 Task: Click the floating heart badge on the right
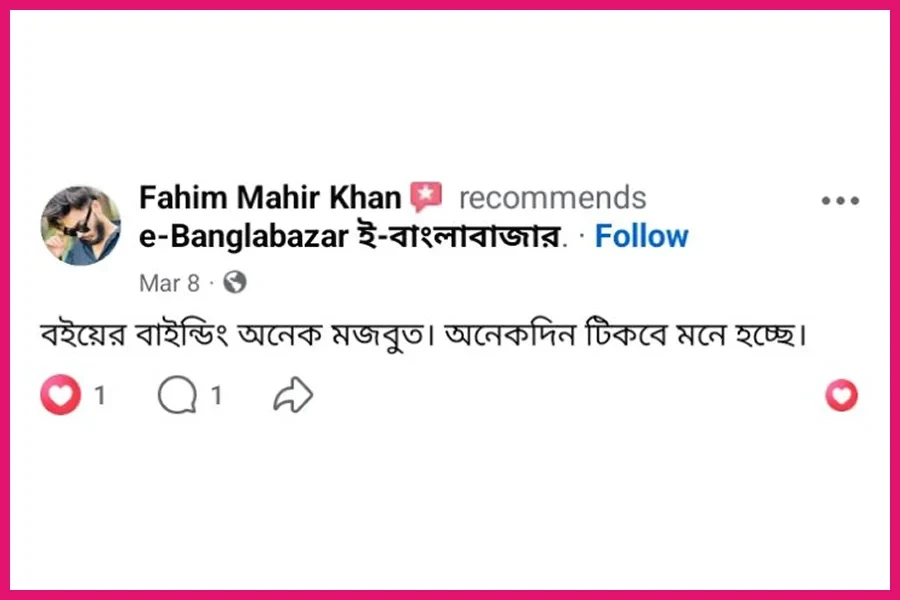pyautogui.click(x=843, y=396)
